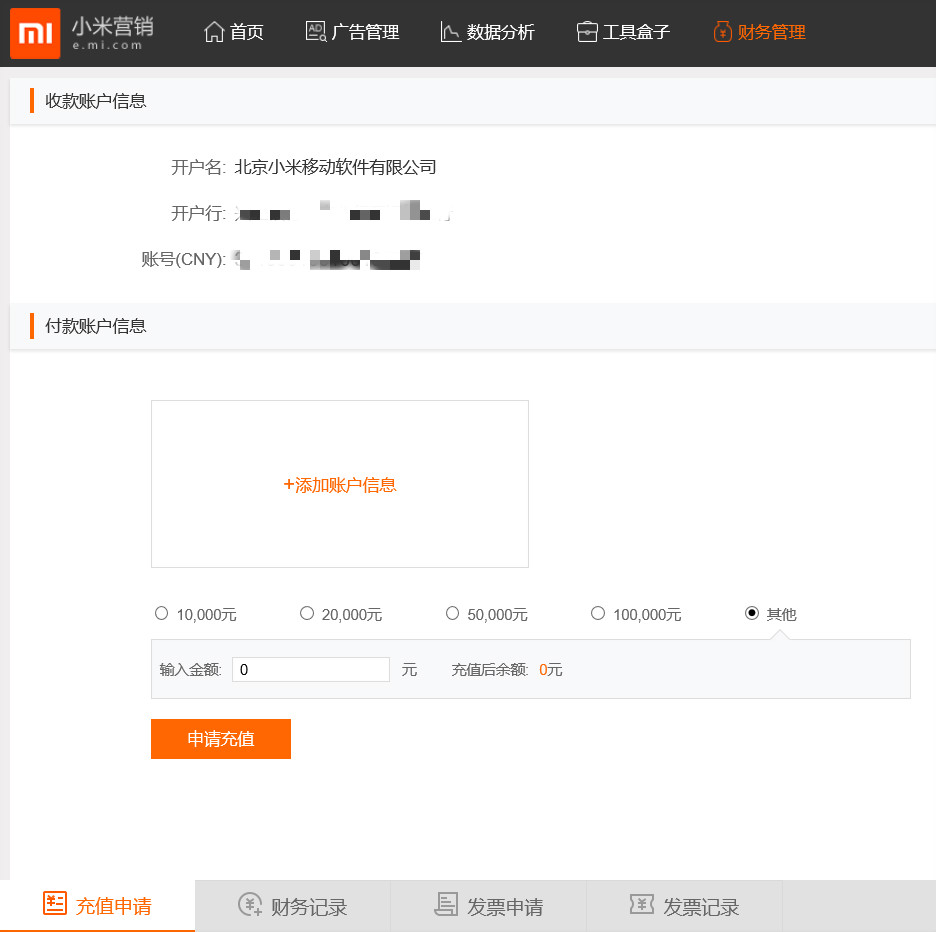Open the 广告管理 menu
Screen dimensions: 936x932
click(x=362, y=31)
